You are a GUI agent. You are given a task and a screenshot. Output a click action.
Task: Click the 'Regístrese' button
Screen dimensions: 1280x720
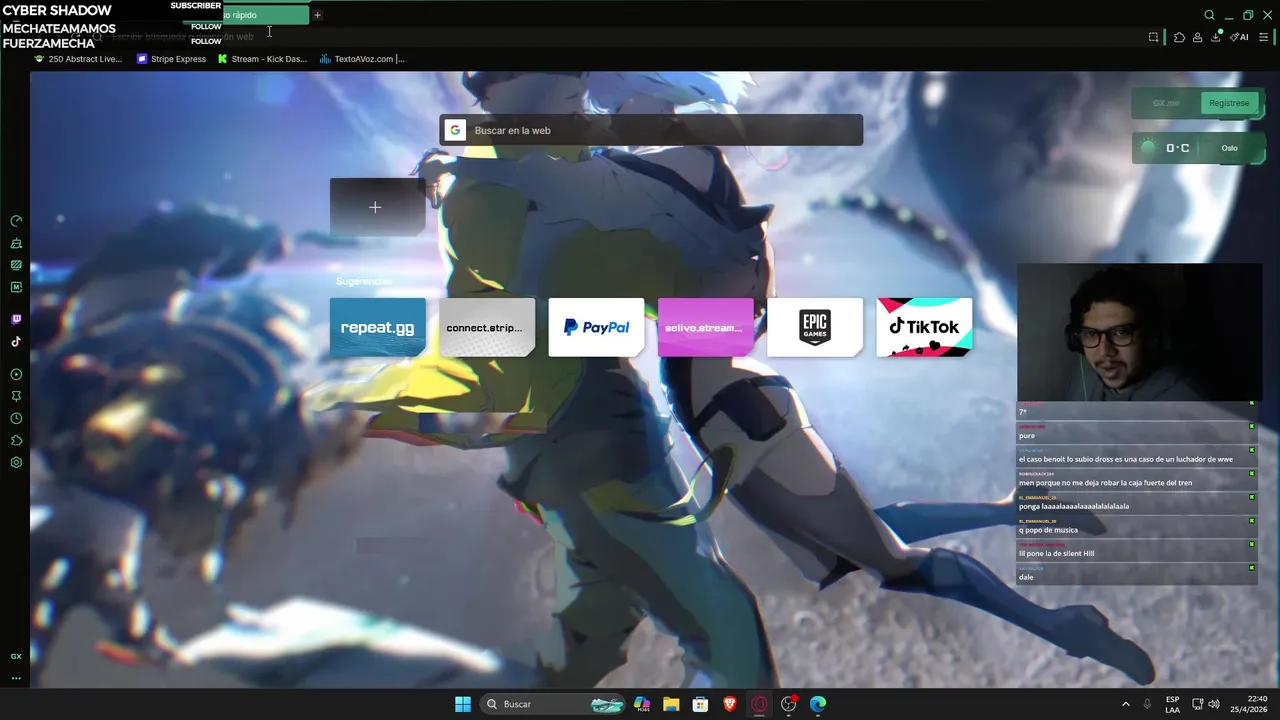pyautogui.click(x=1229, y=103)
